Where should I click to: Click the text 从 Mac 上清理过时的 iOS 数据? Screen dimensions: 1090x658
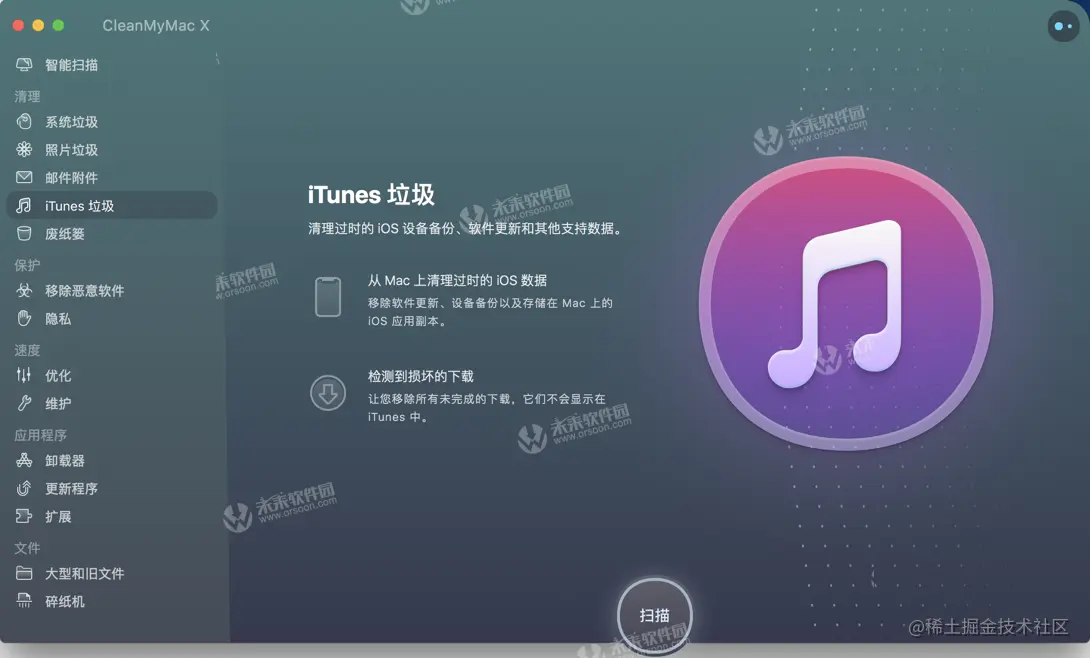point(457,280)
